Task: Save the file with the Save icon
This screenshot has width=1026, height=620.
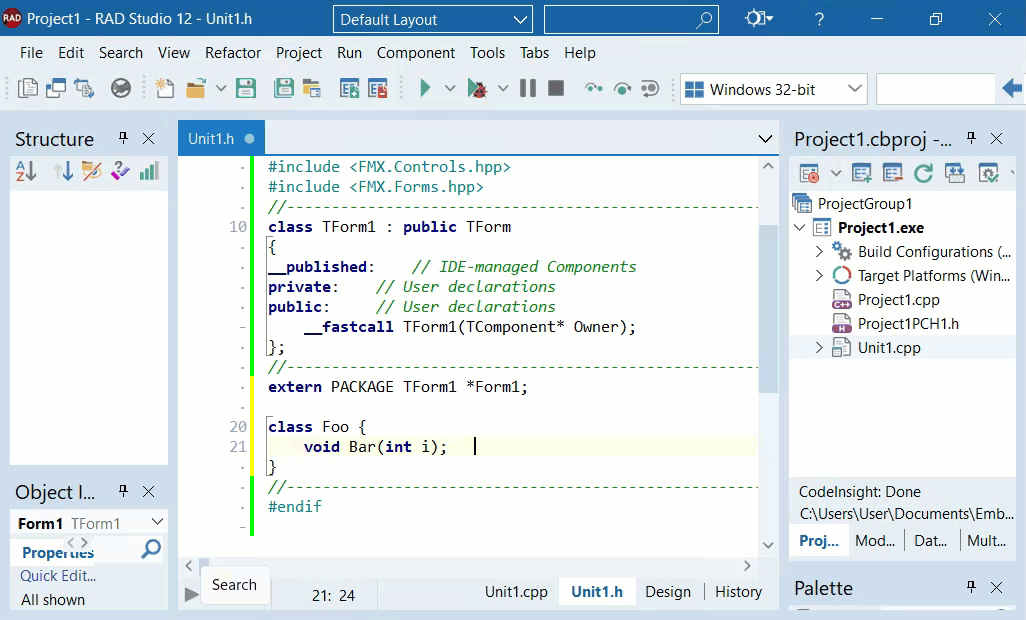Action: (x=246, y=88)
